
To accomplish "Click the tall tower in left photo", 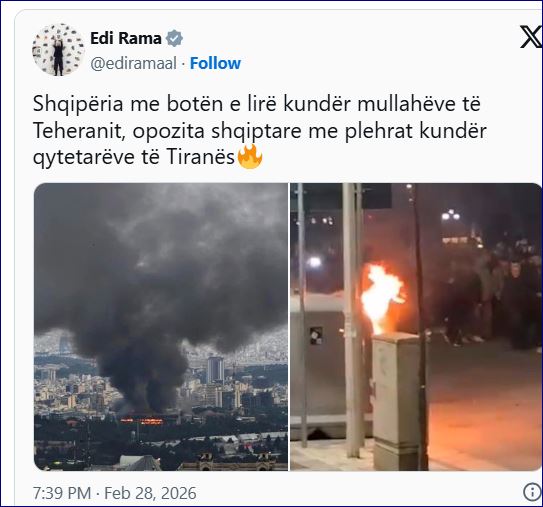I will click(x=215, y=371).
